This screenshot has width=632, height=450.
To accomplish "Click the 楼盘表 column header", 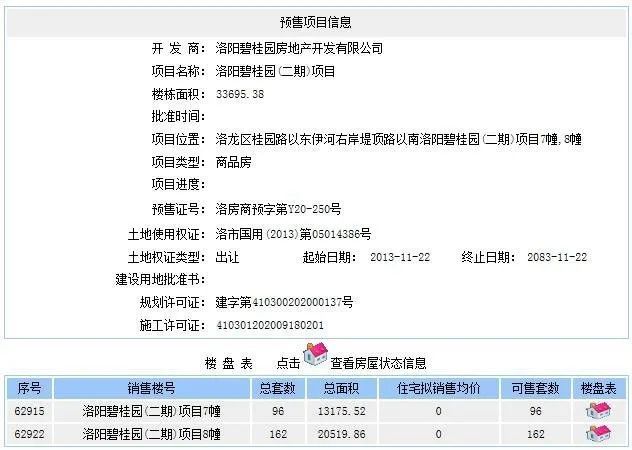I will tap(599, 388).
